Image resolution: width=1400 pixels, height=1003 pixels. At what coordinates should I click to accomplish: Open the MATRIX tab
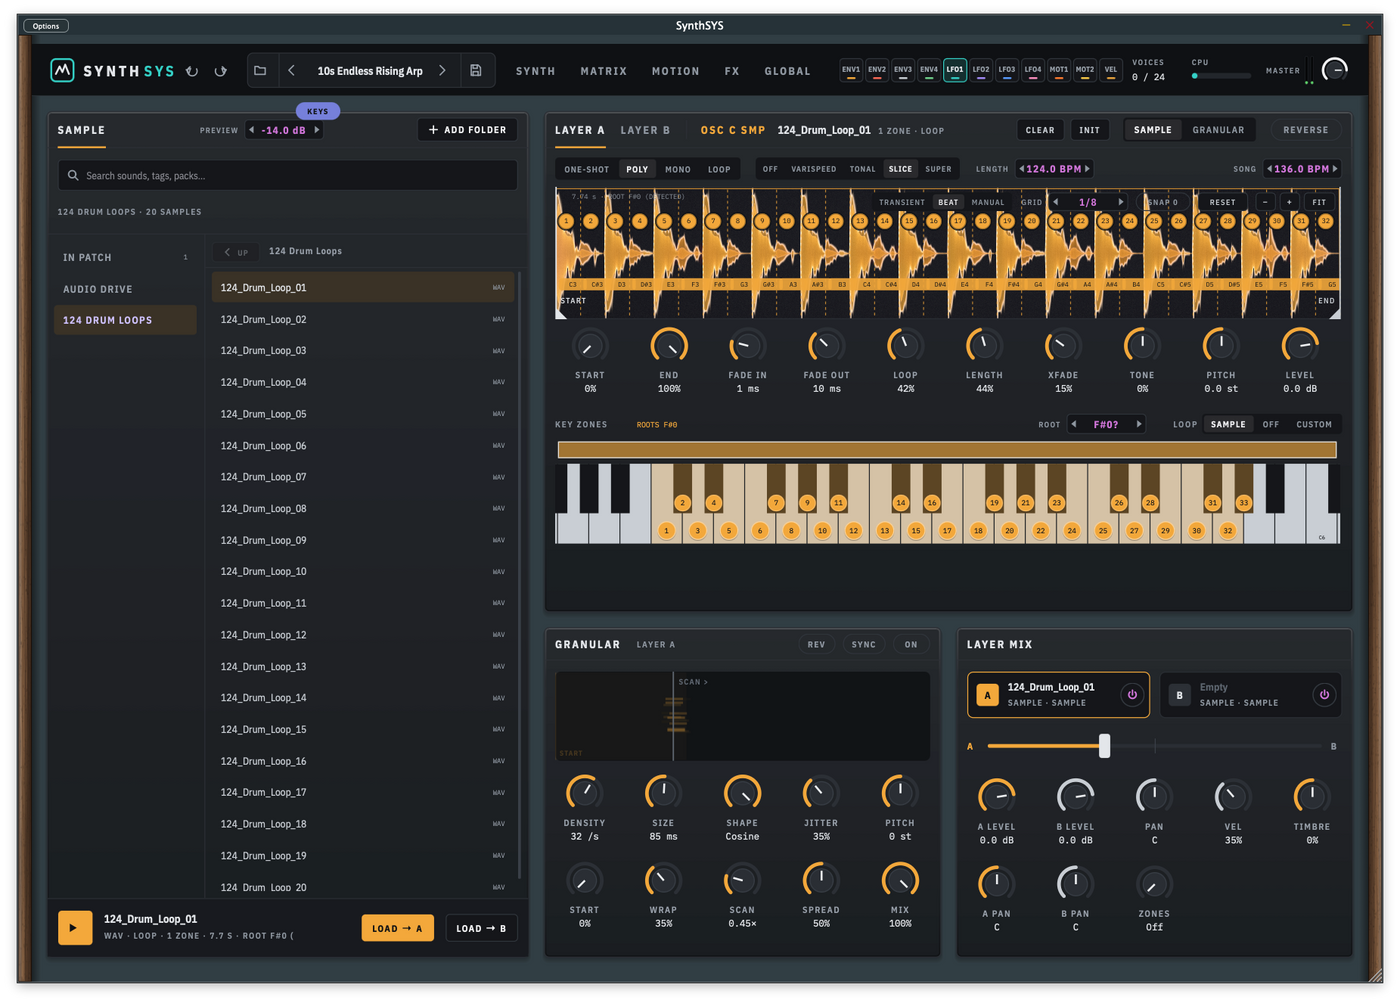604,71
